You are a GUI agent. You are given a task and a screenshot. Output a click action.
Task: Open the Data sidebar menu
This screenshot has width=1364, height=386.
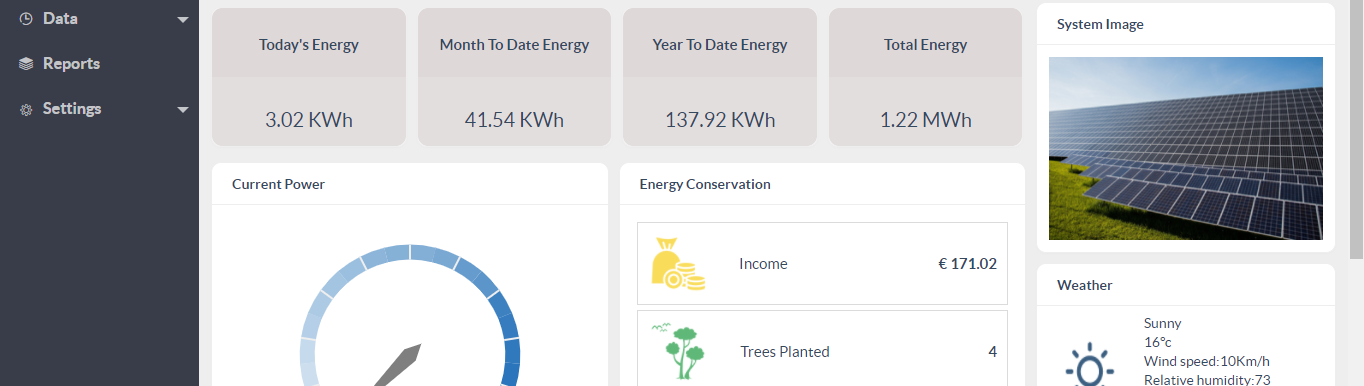[x=99, y=19]
